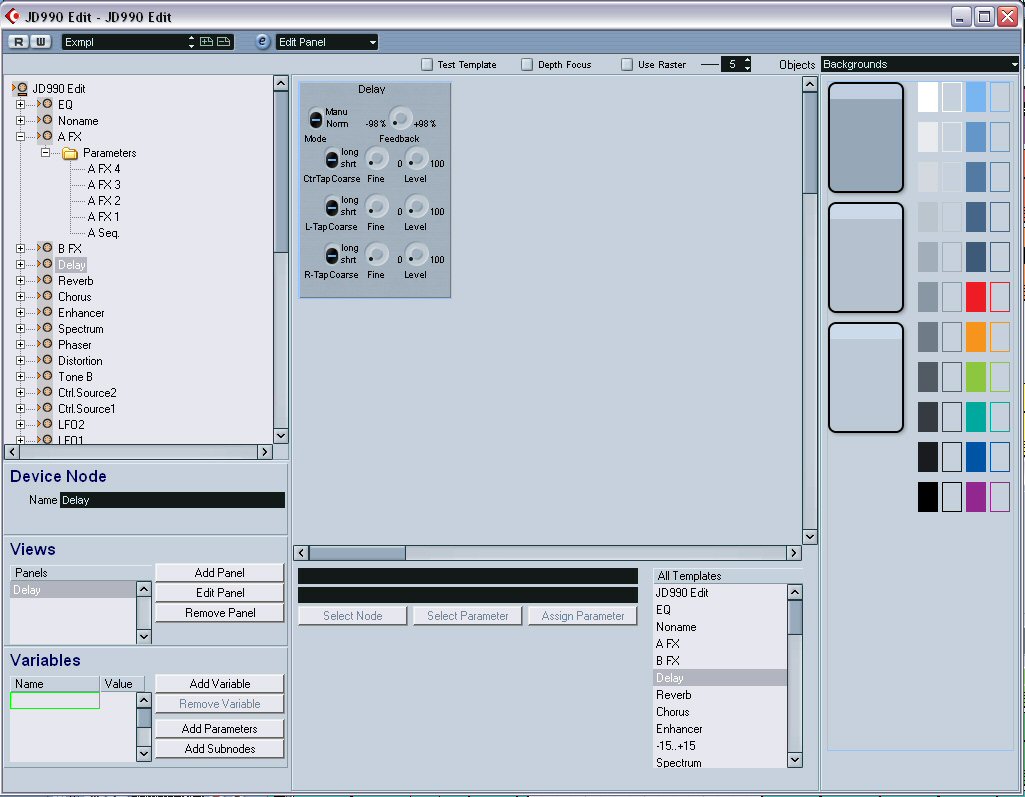
Task: Select Enhancer in All Templates list
Action: [720, 729]
